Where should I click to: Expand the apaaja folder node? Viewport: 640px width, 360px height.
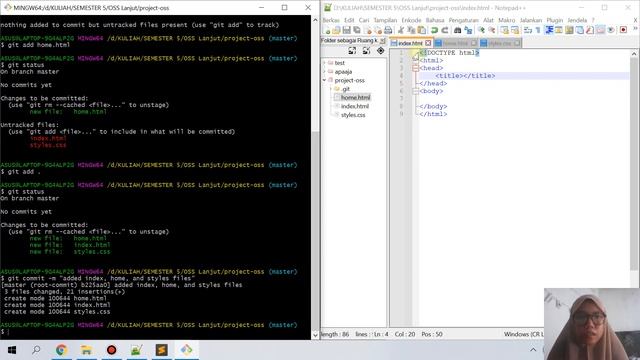pyautogui.click(x=325, y=72)
